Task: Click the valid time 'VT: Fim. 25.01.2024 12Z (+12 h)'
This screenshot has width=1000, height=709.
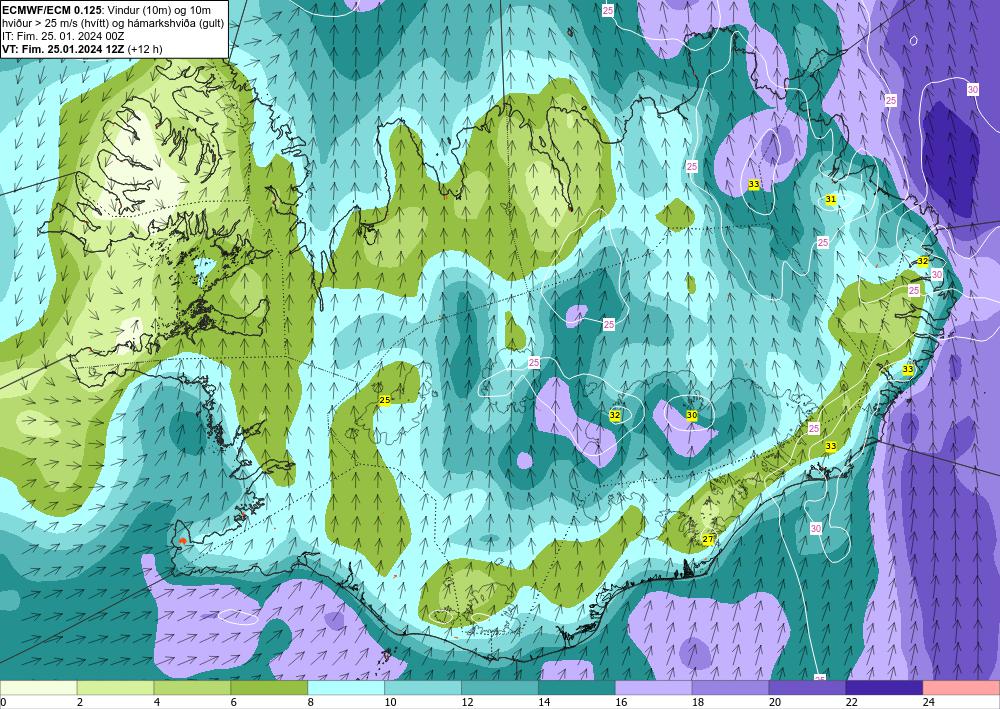Action: point(82,48)
